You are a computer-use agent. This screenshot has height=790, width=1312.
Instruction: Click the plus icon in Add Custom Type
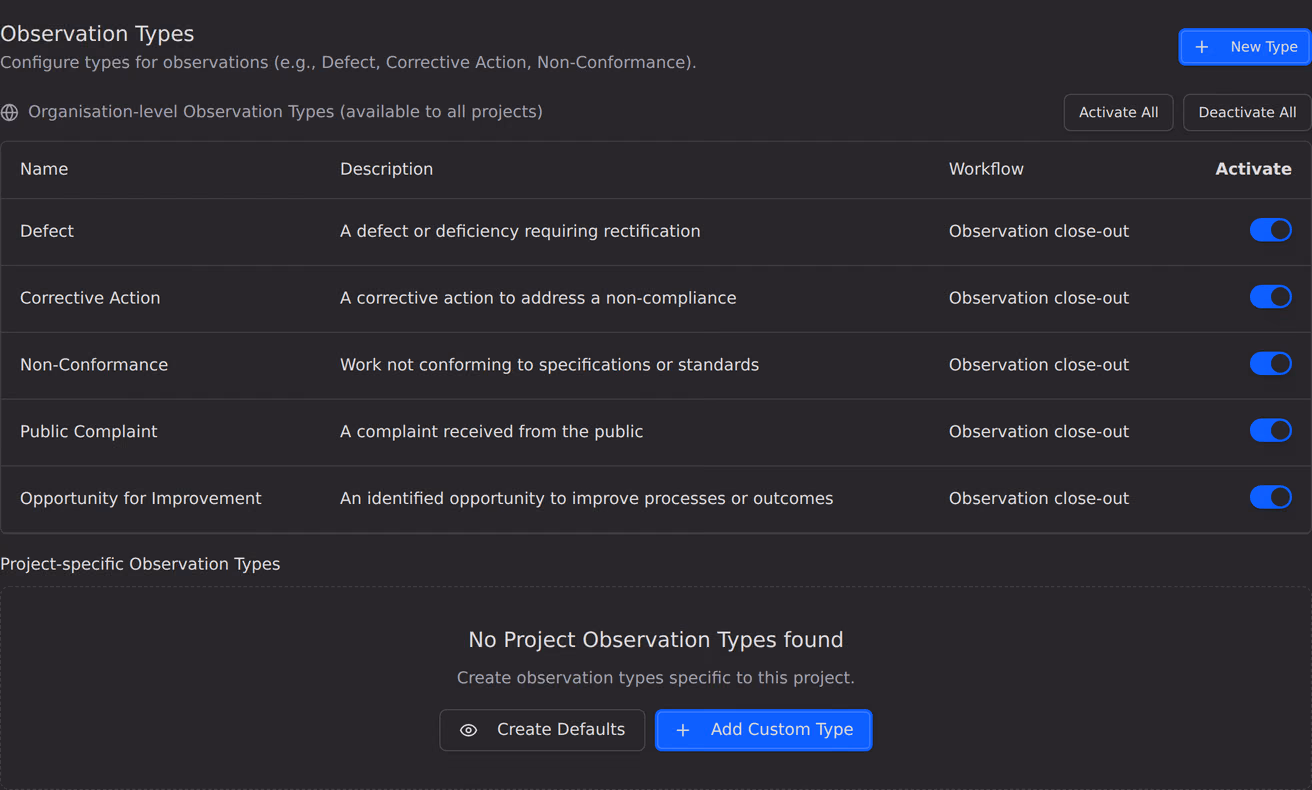point(683,730)
